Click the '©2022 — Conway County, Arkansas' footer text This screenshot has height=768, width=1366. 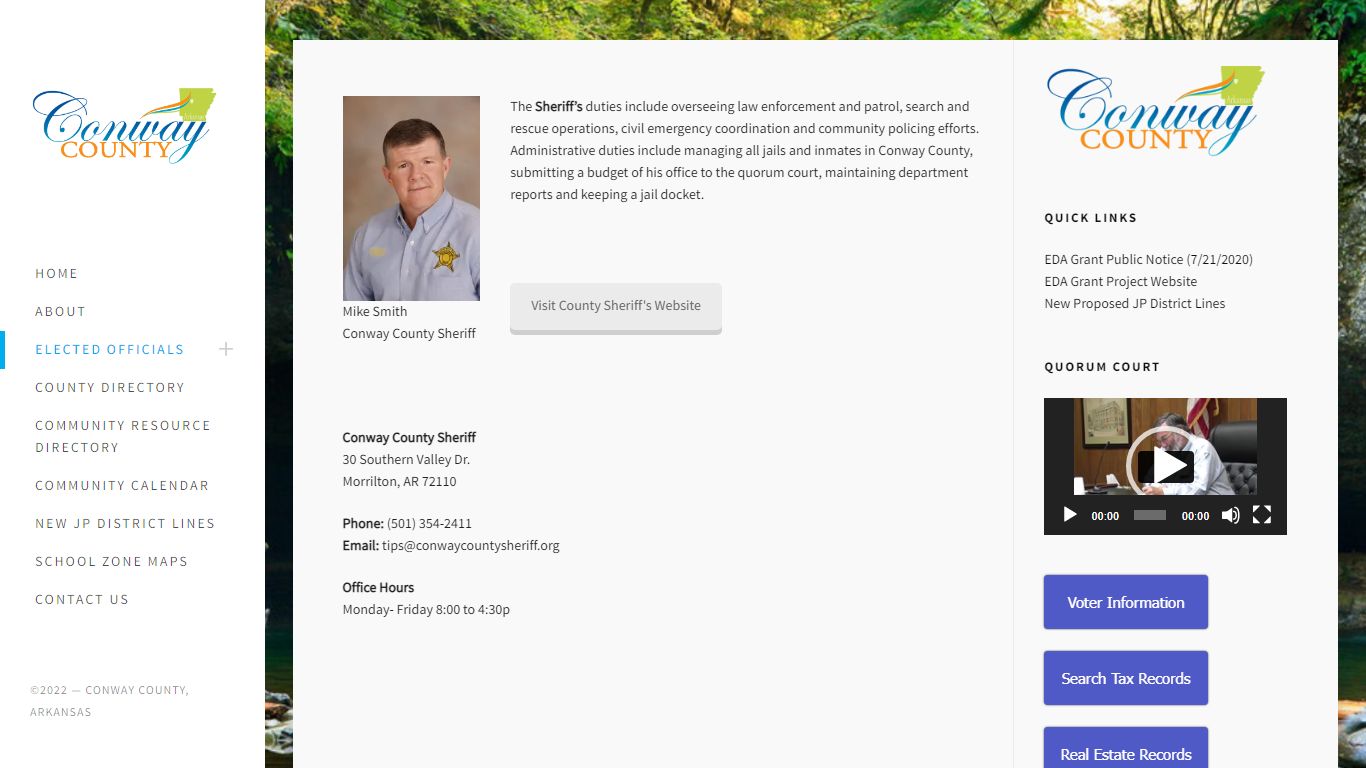tap(109, 701)
